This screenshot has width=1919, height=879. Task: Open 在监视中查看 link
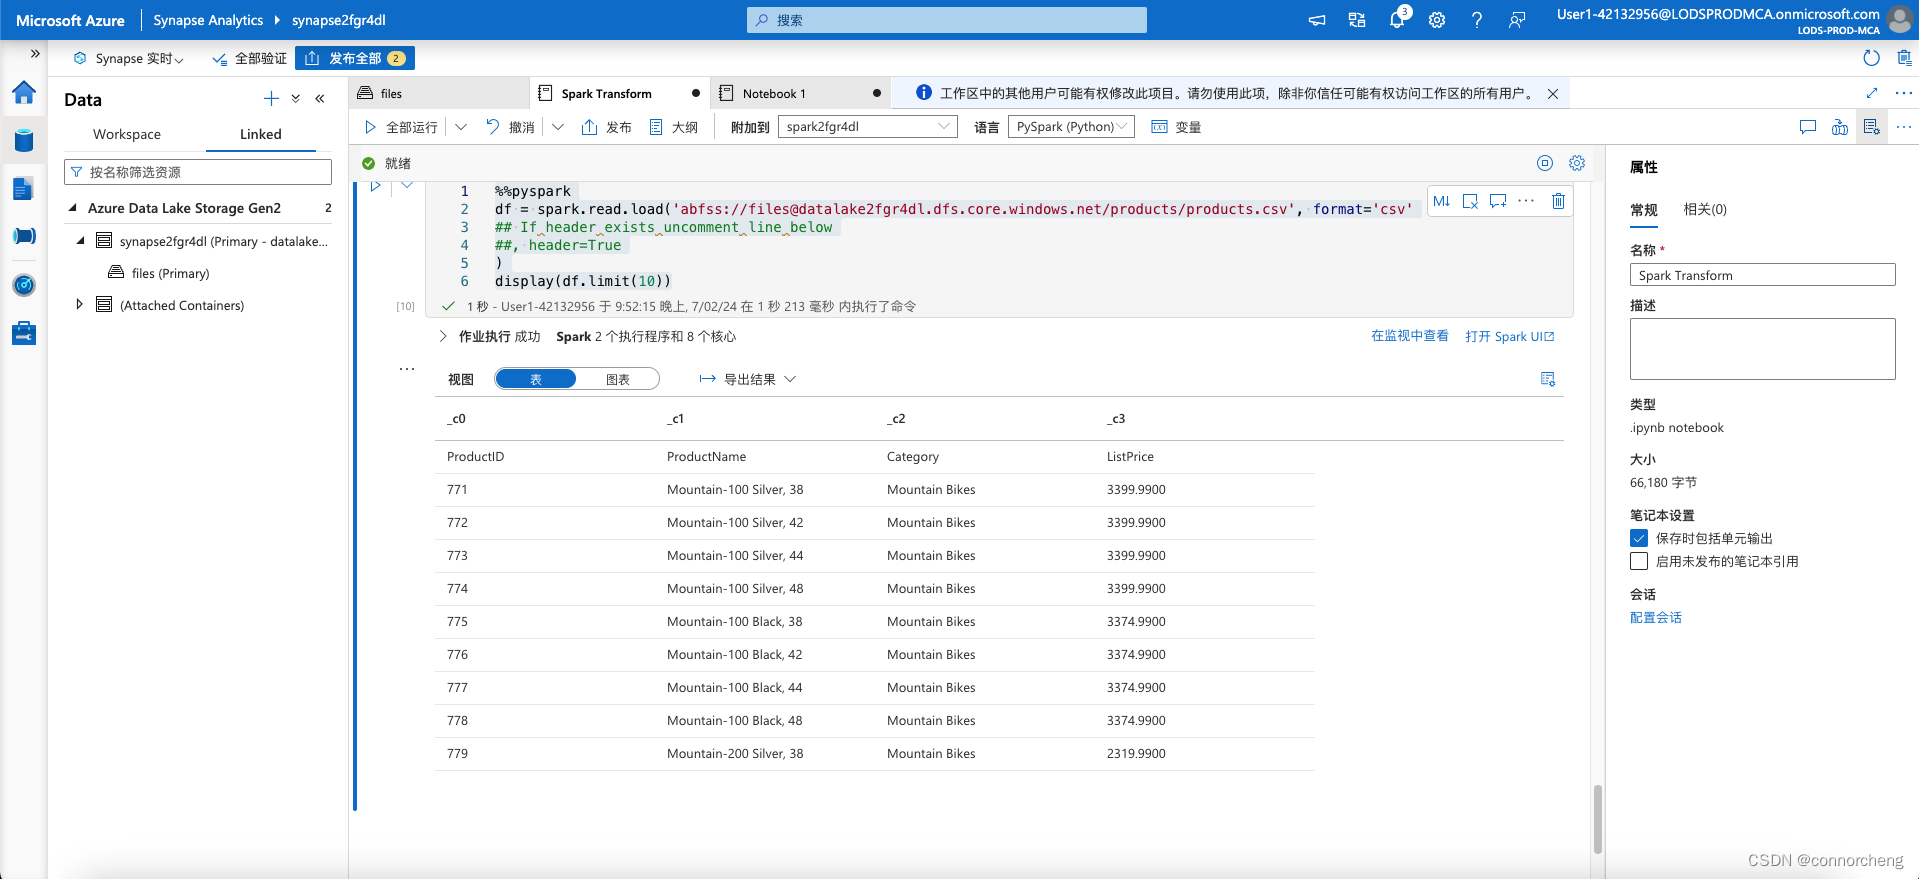coord(1410,336)
